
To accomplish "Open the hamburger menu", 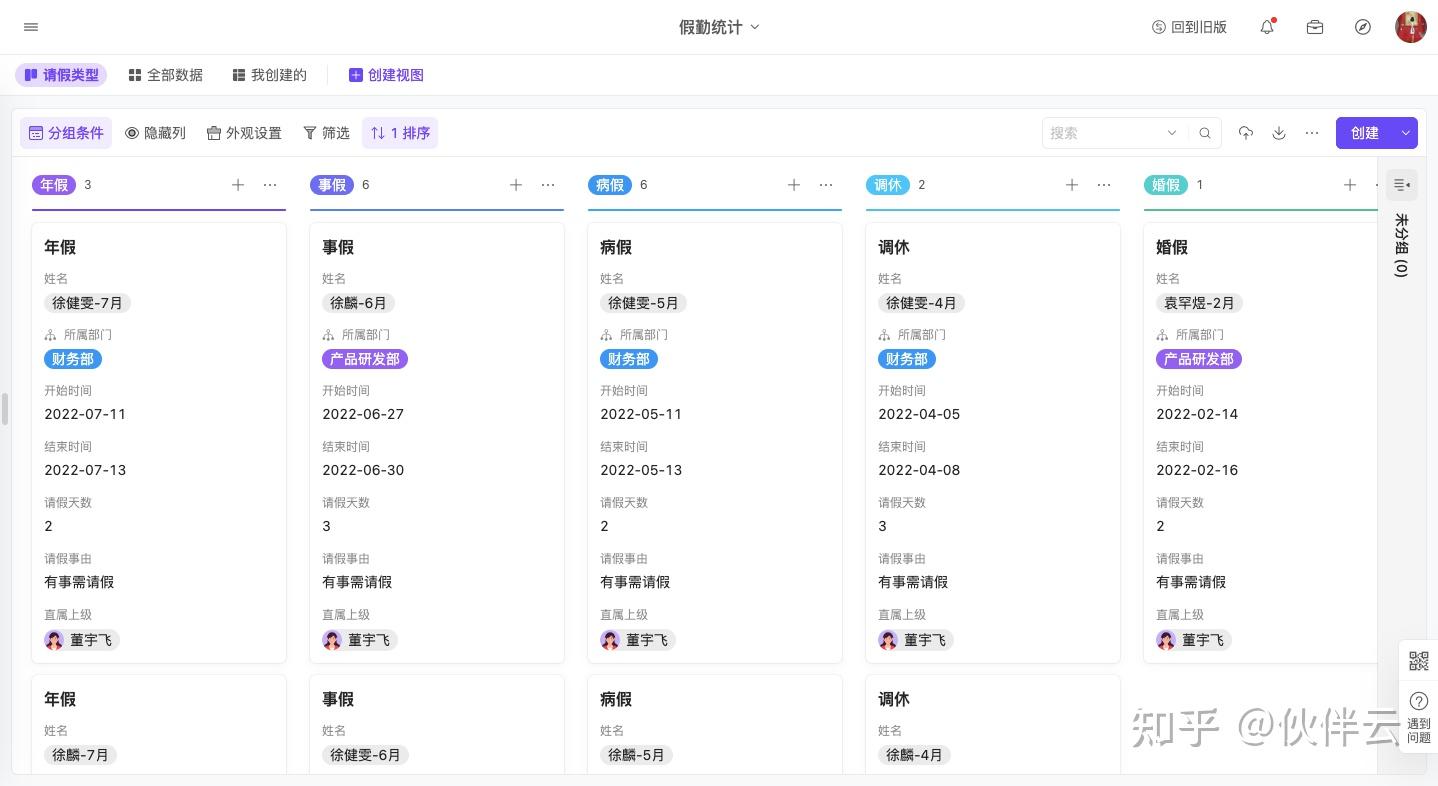I will click(31, 27).
